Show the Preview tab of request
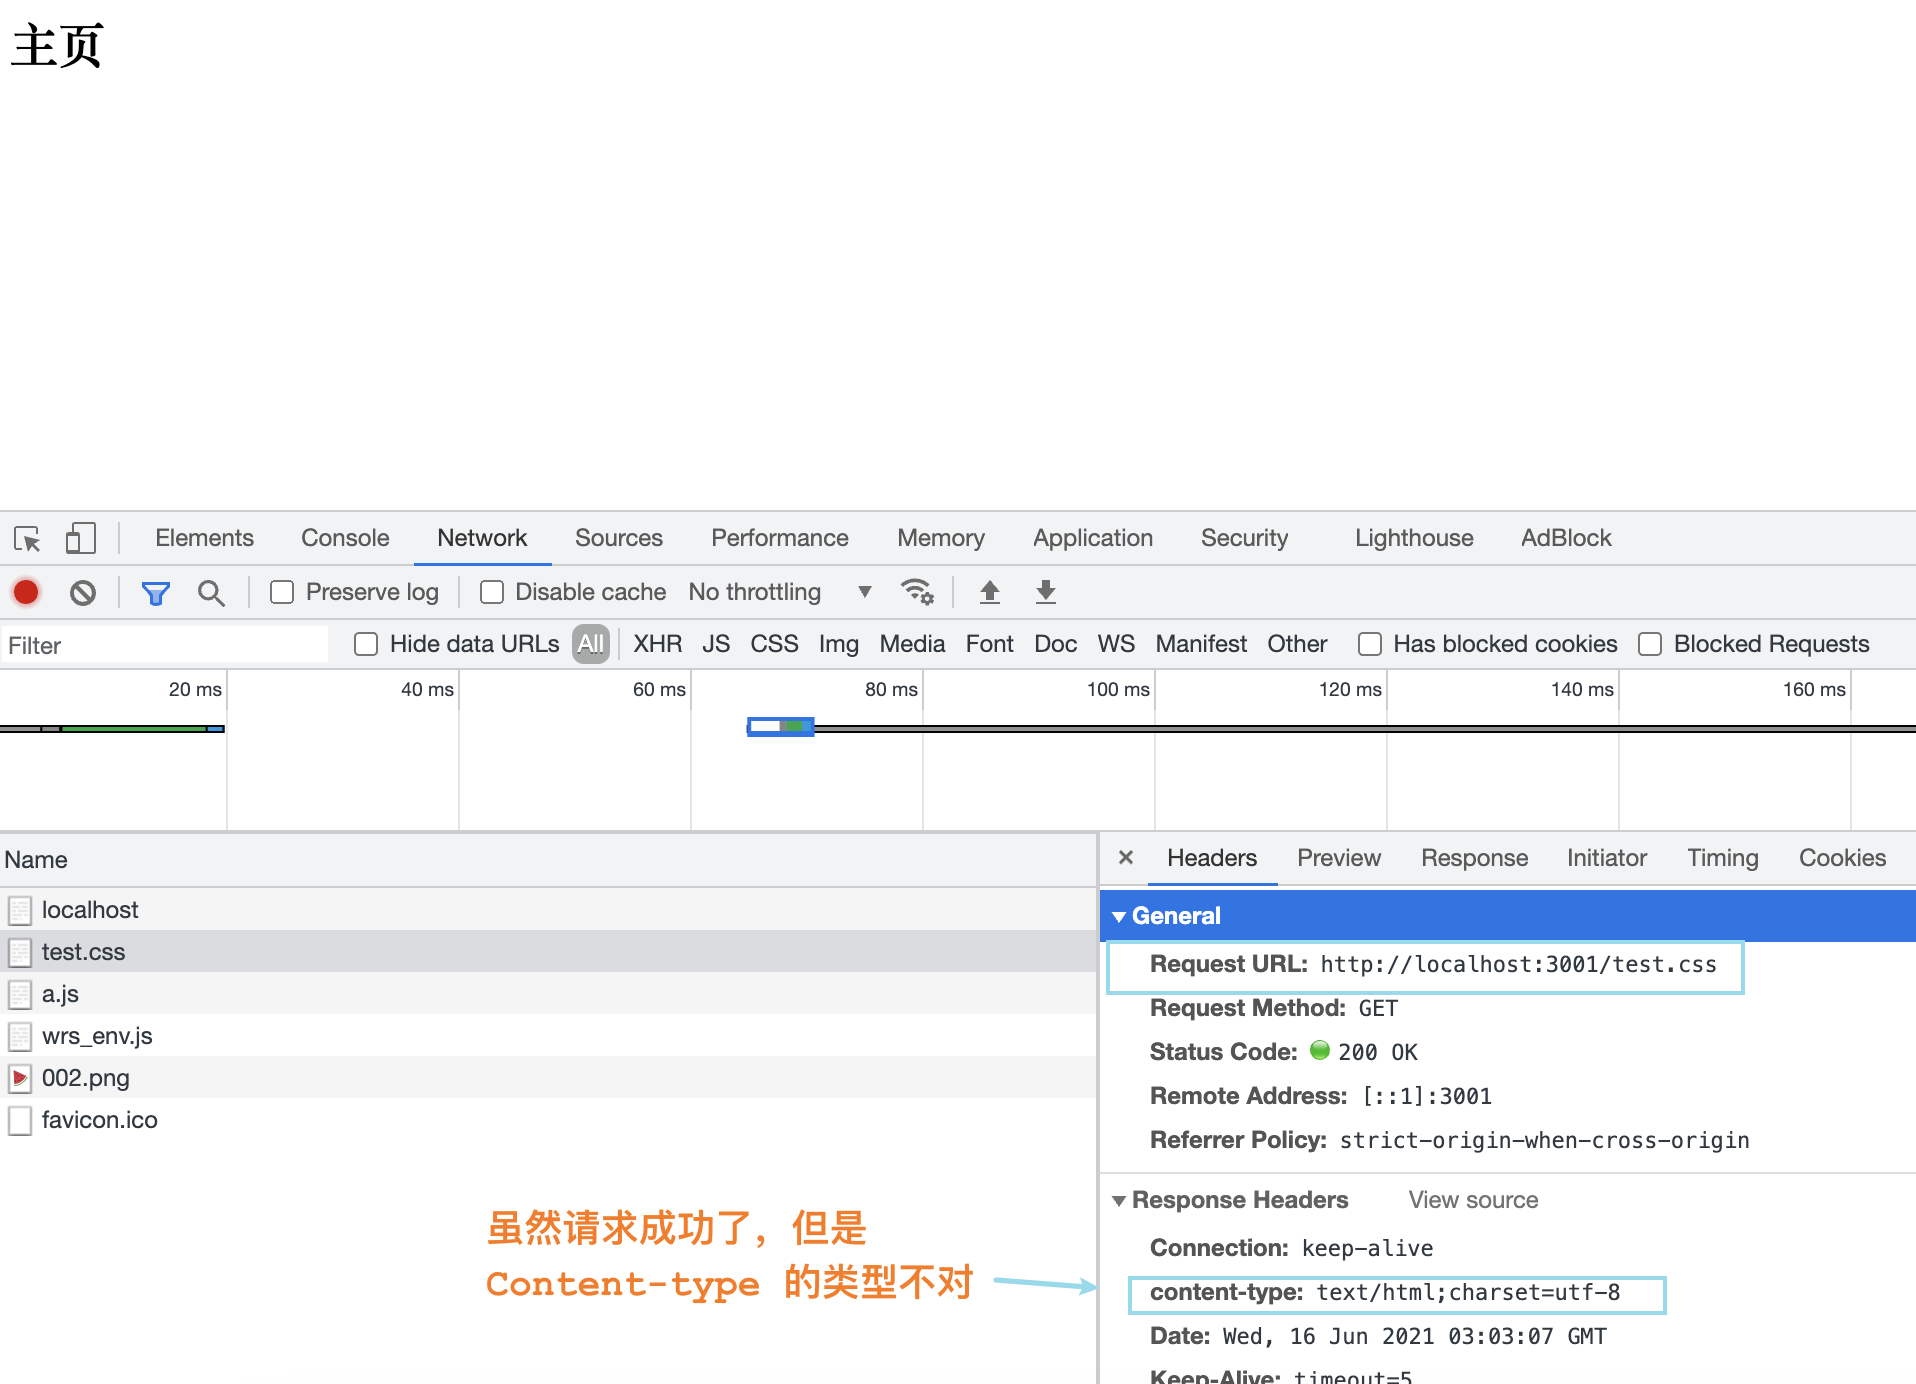Viewport: 1916px width, 1384px height. [1339, 858]
